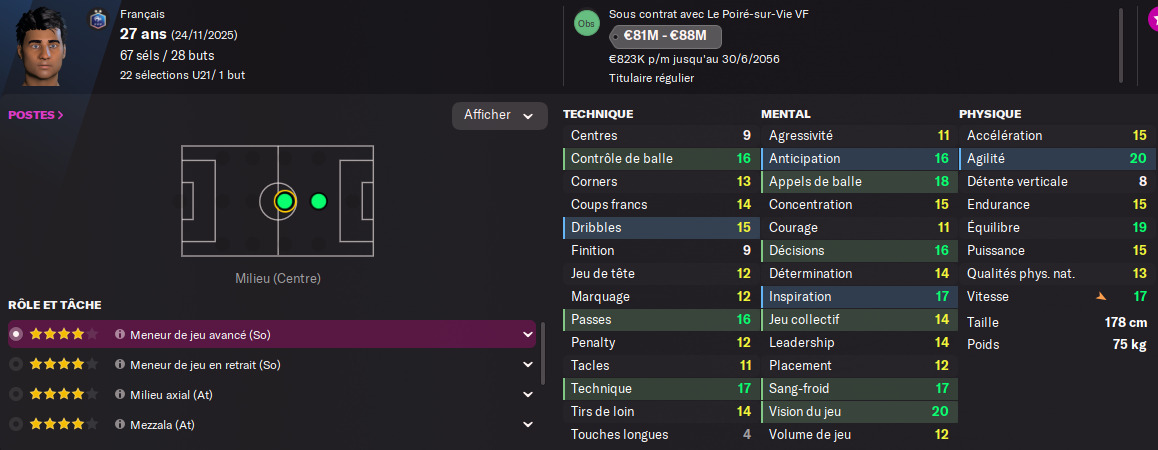Click the green Obs scouting status icon
Screen dimensions: 1158x450
587,23
